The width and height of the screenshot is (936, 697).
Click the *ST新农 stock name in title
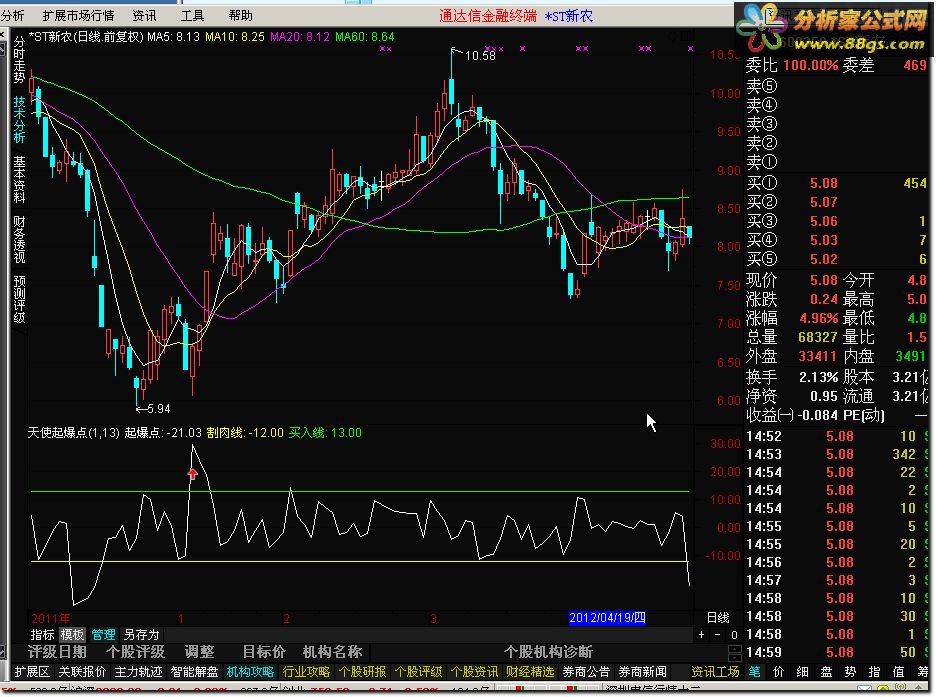(569, 16)
